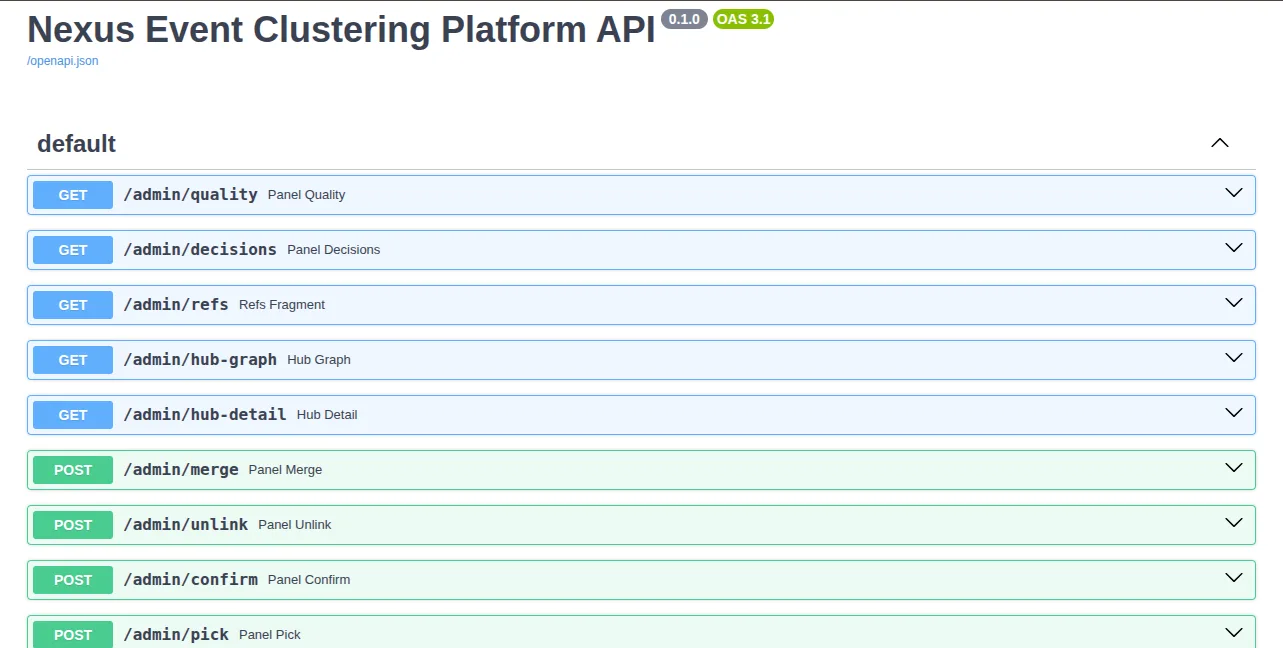The image size is (1283, 648).
Task: Click the Panel Decisions summary text
Action: click(334, 250)
